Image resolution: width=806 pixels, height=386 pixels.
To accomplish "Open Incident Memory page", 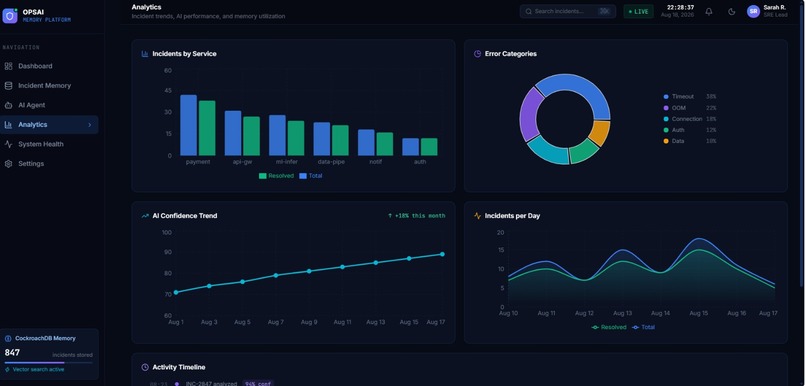I will (49, 86).
